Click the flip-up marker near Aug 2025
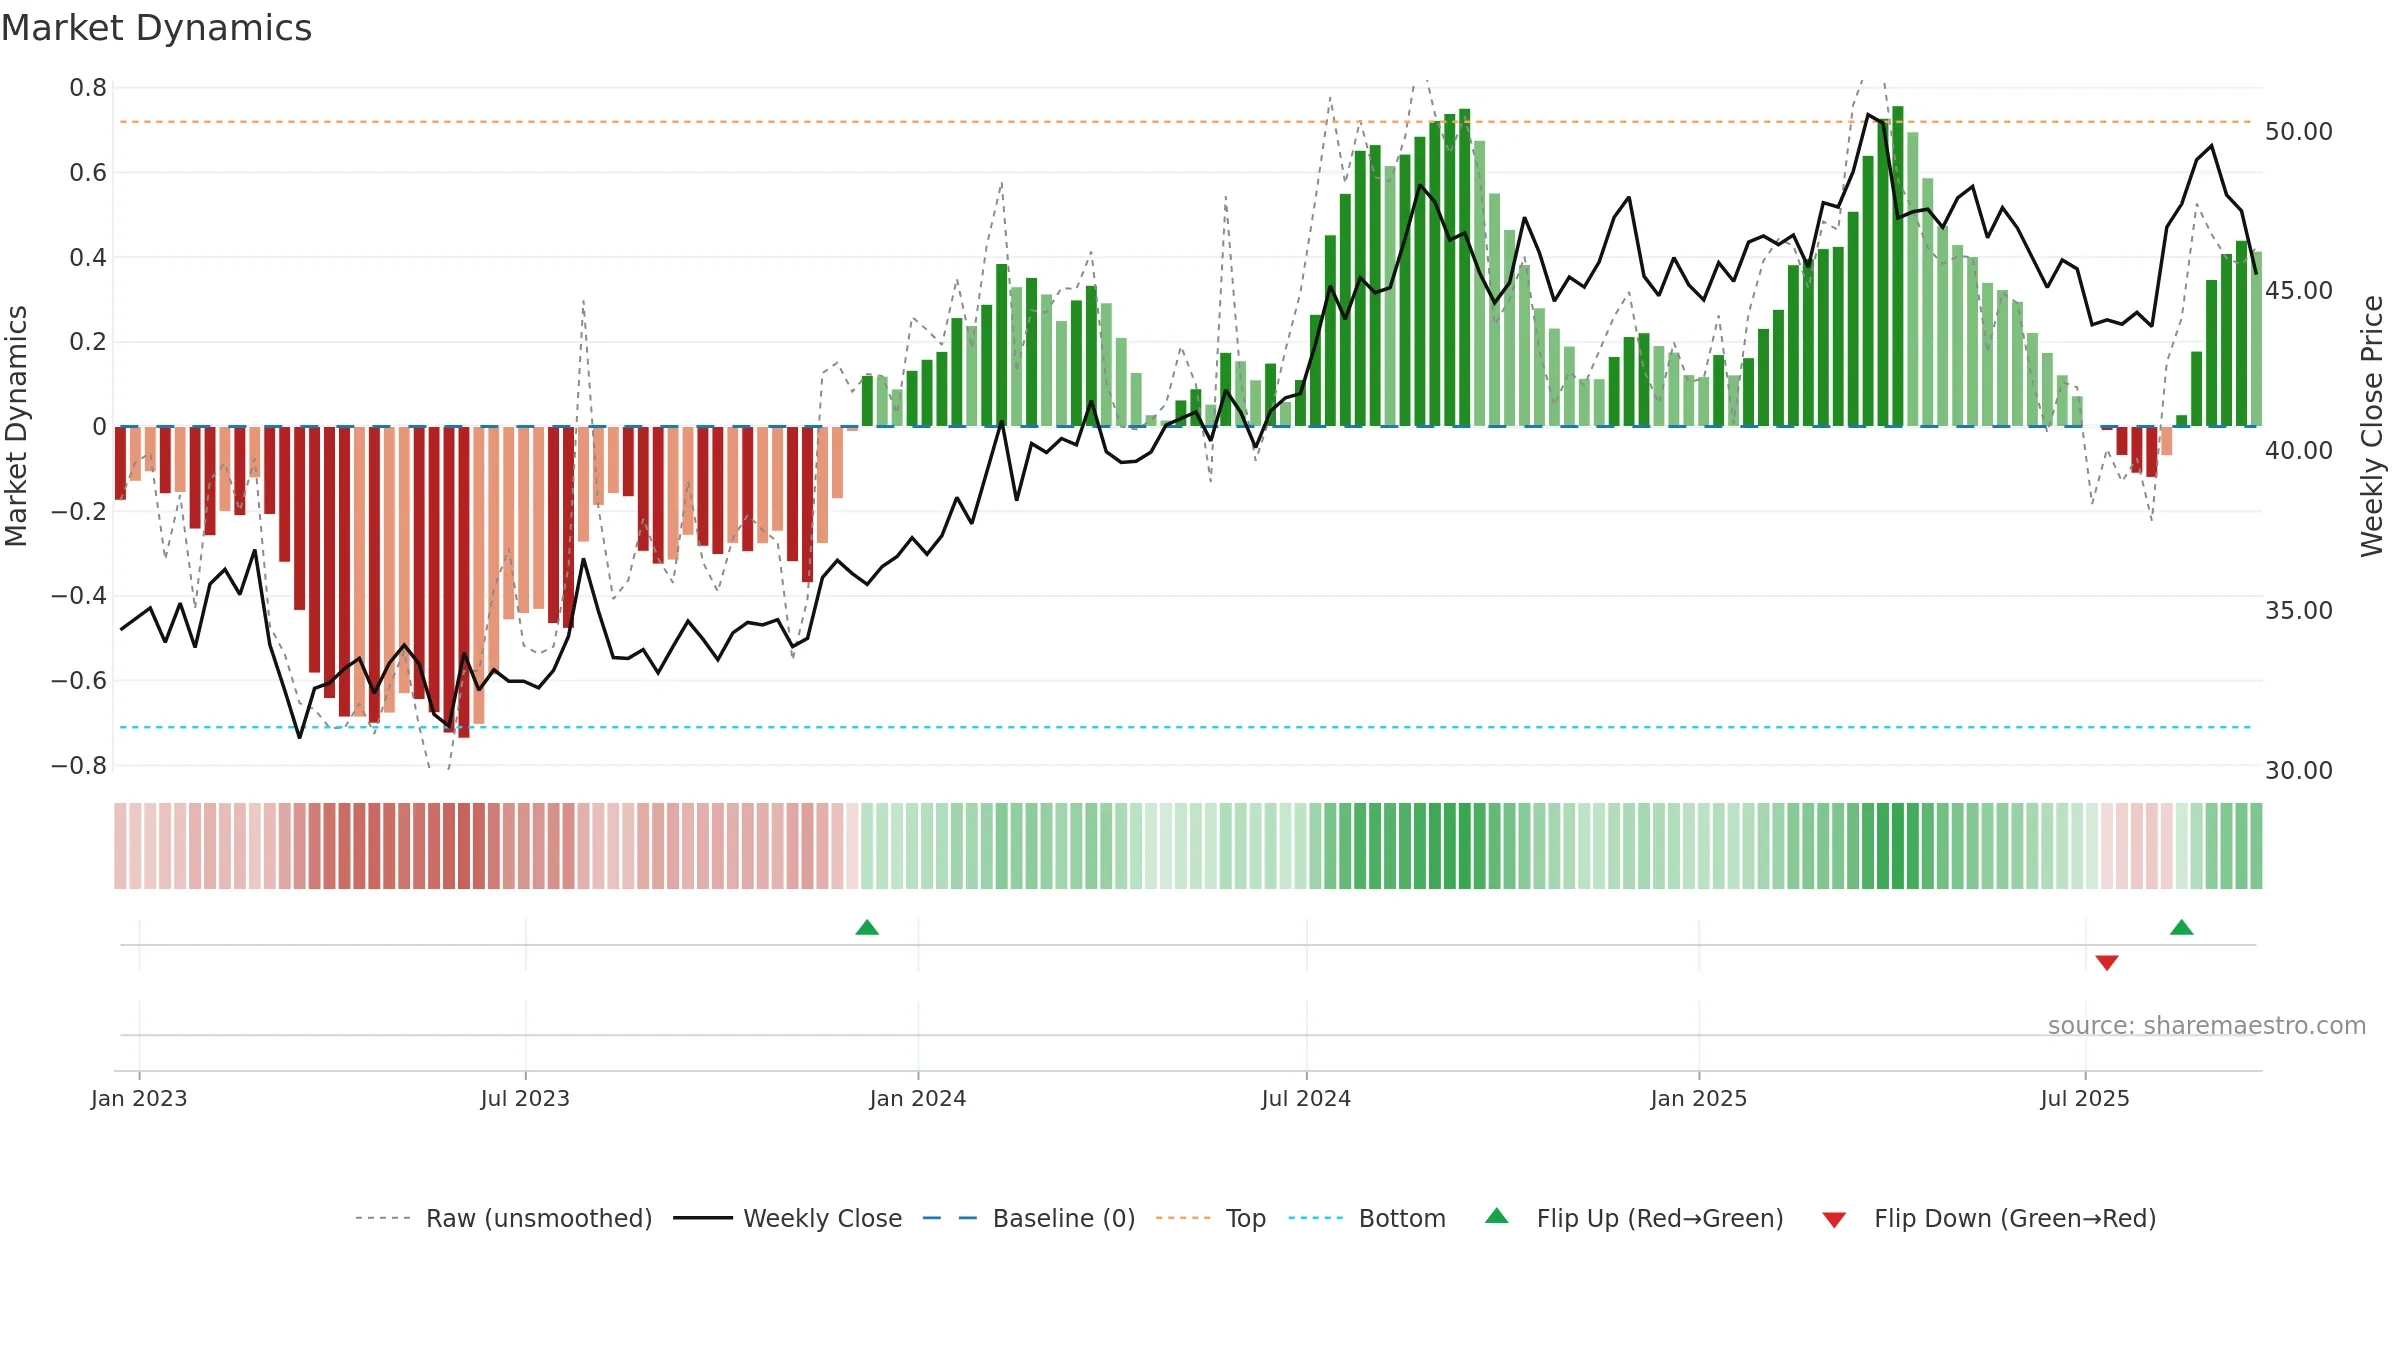Viewport: 2400px width, 1350px height. coord(2182,928)
